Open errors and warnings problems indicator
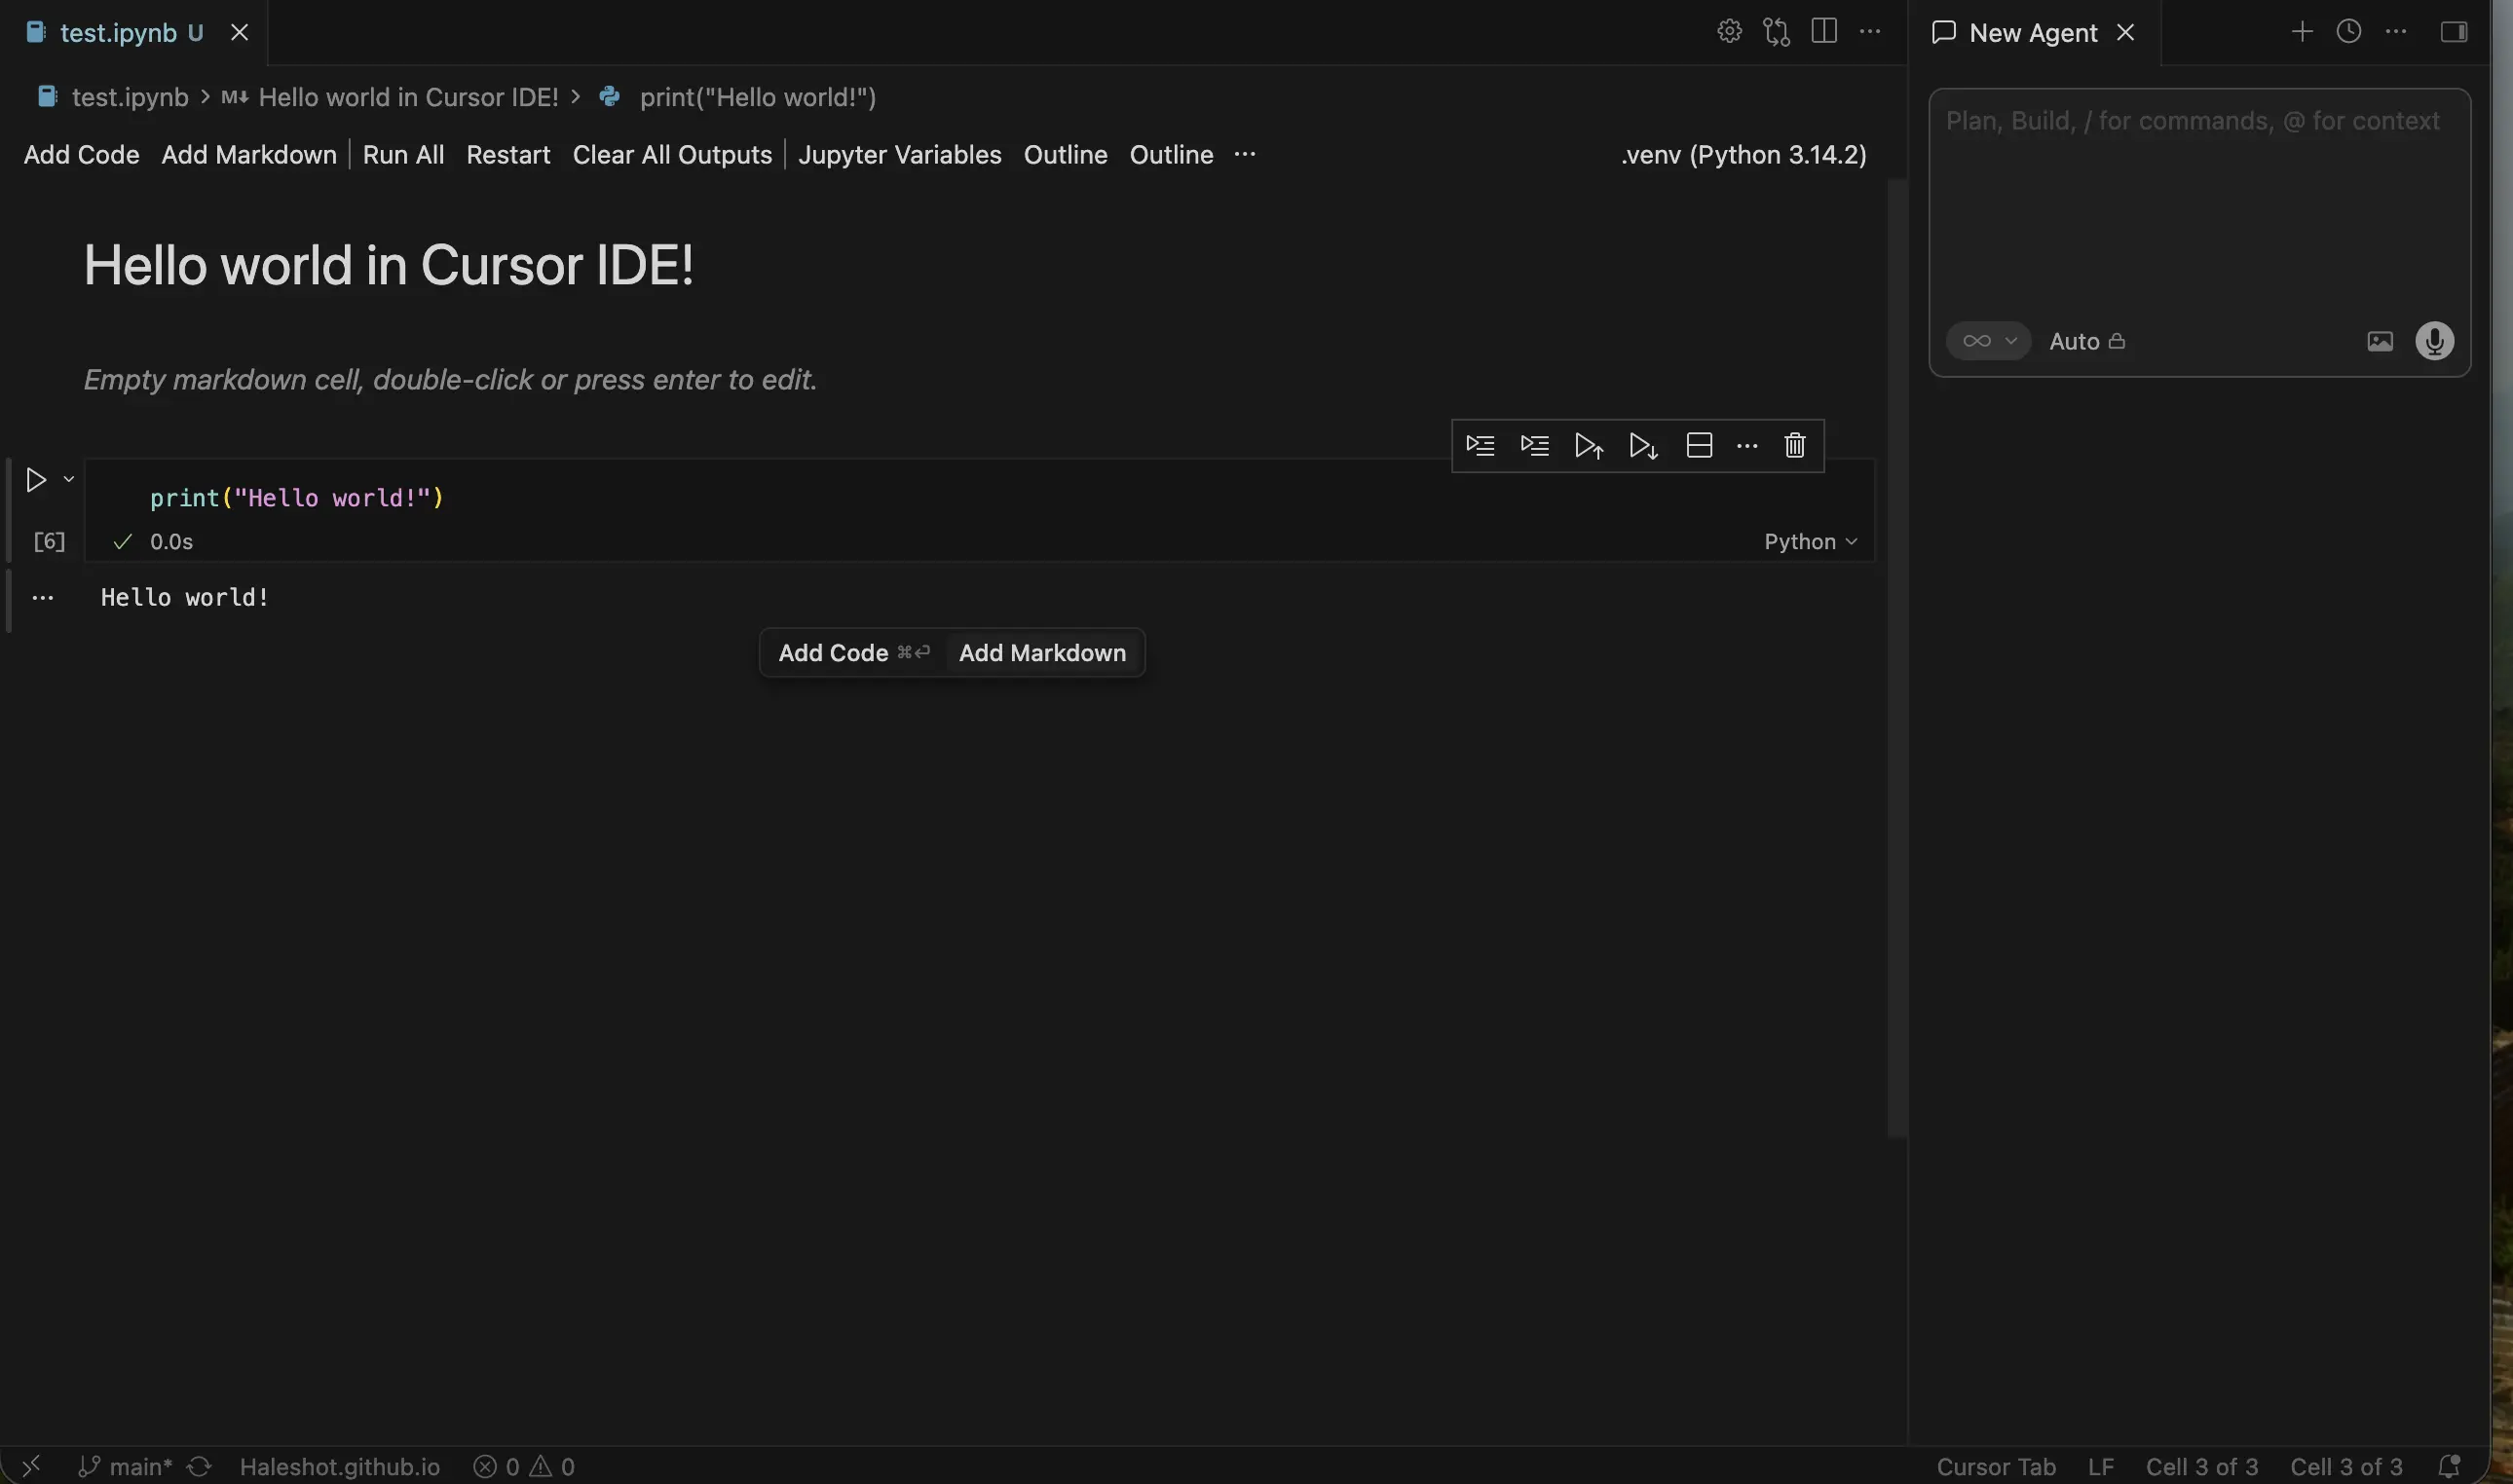 pos(524,1466)
